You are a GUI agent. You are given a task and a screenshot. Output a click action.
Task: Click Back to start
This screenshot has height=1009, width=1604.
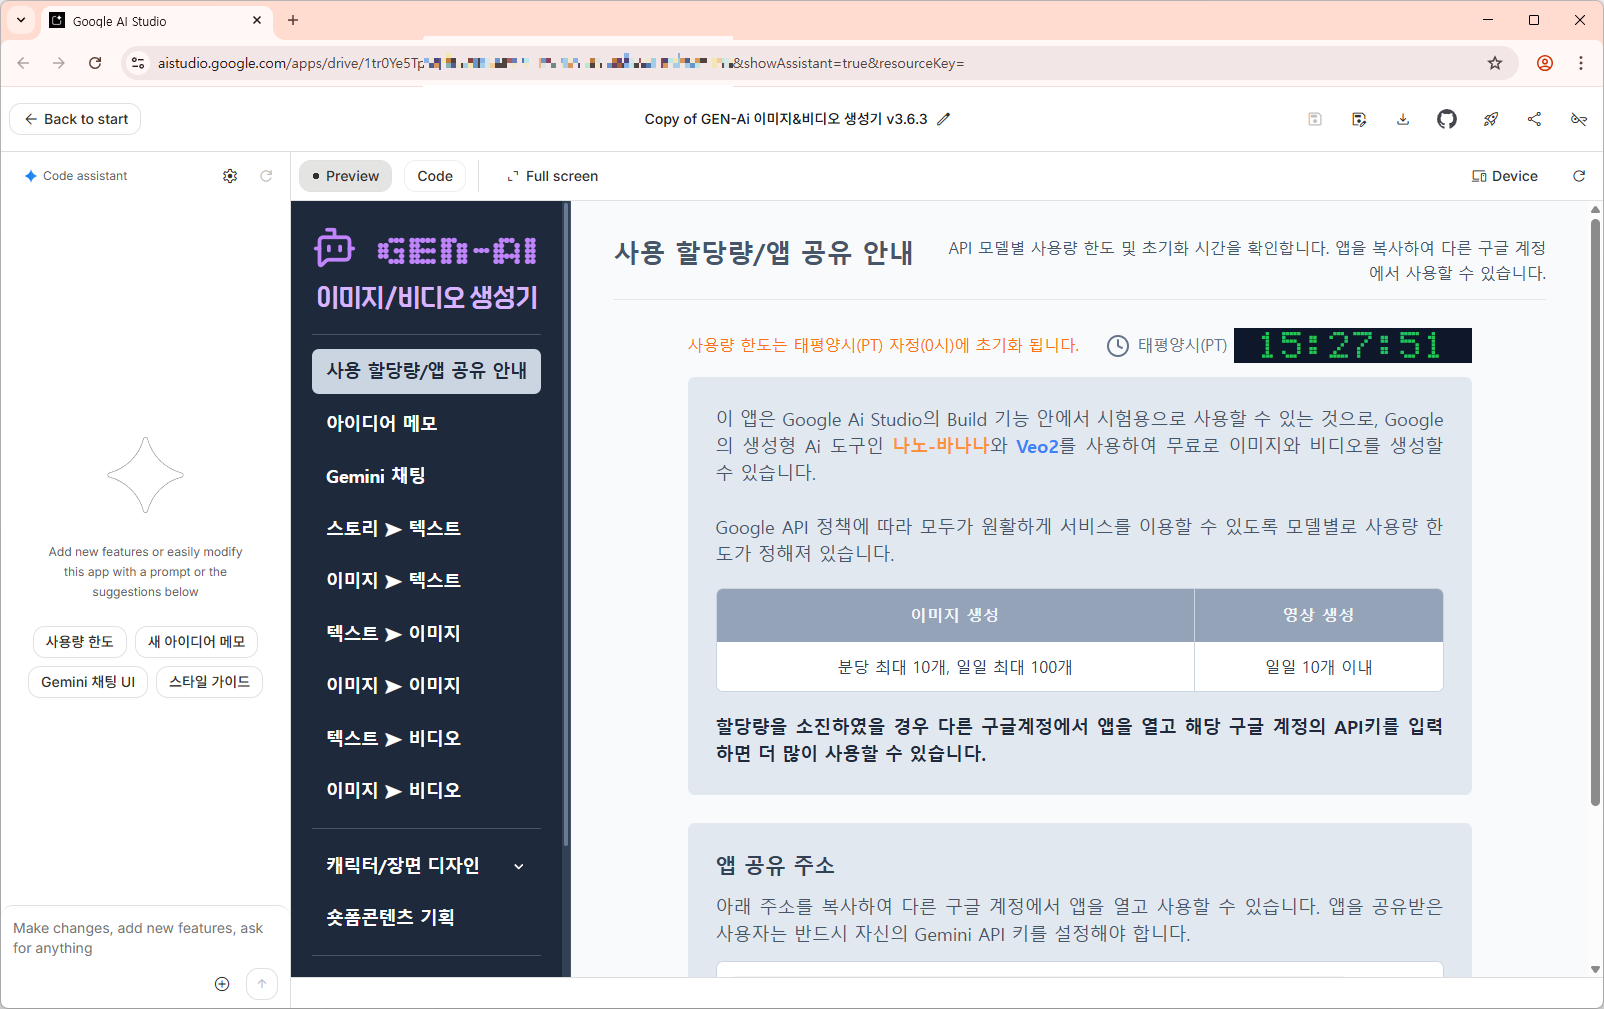tap(76, 119)
